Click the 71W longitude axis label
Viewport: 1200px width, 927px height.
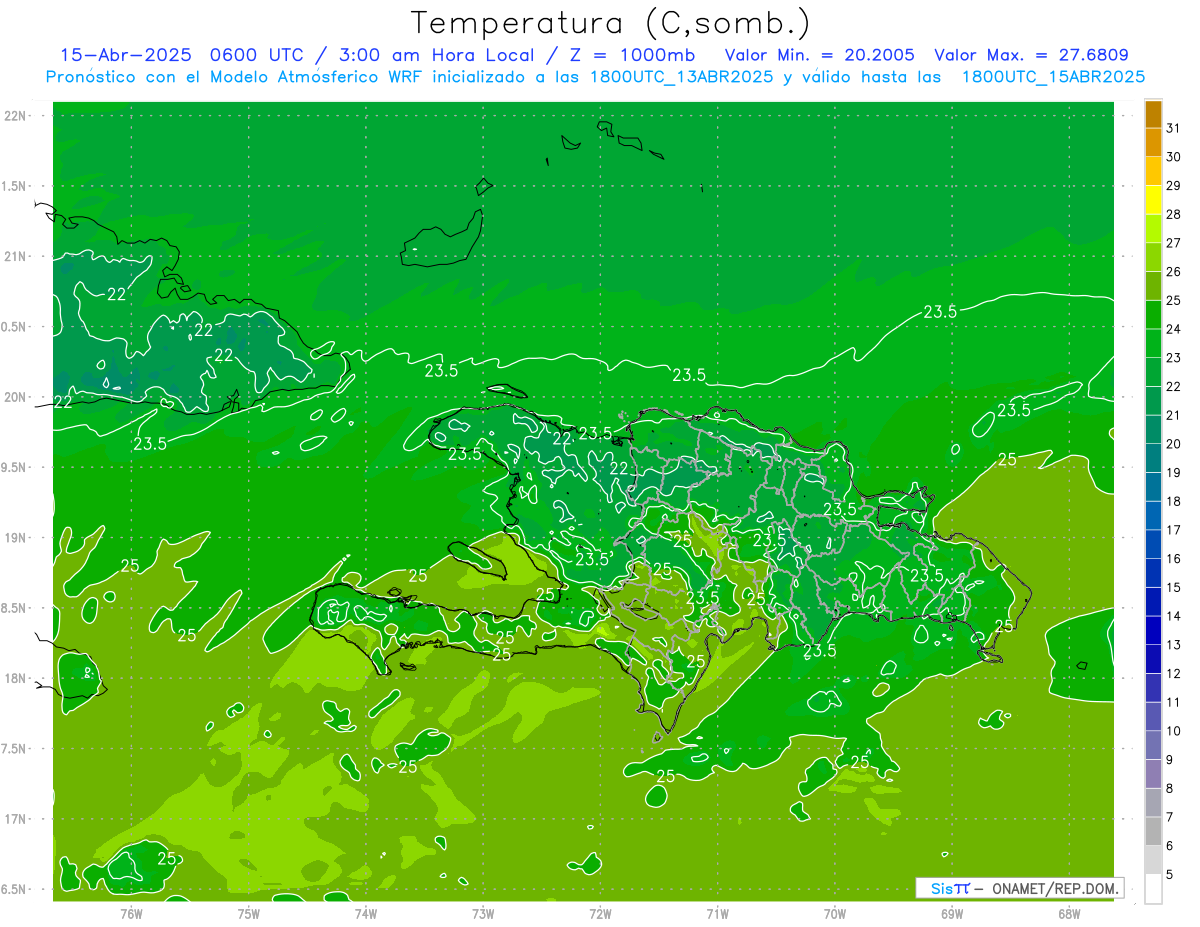tap(717, 913)
